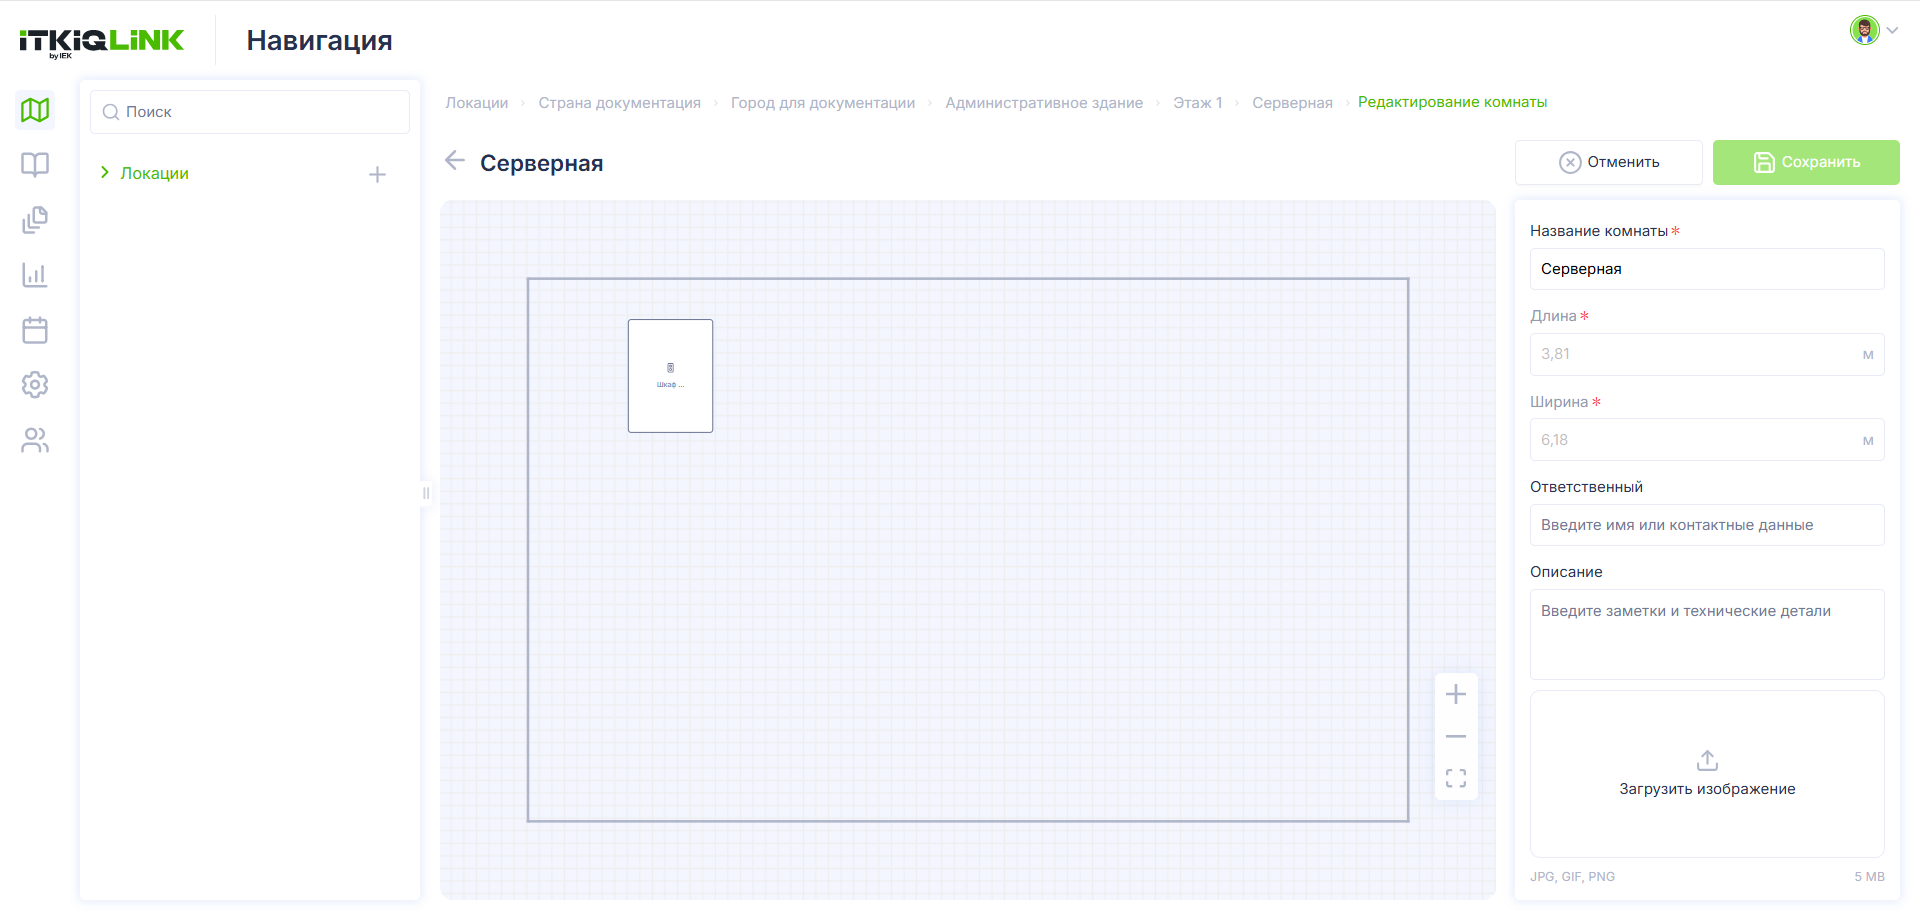
Task: Open the user profile dropdown
Action: pyautogui.click(x=1873, y=30)
